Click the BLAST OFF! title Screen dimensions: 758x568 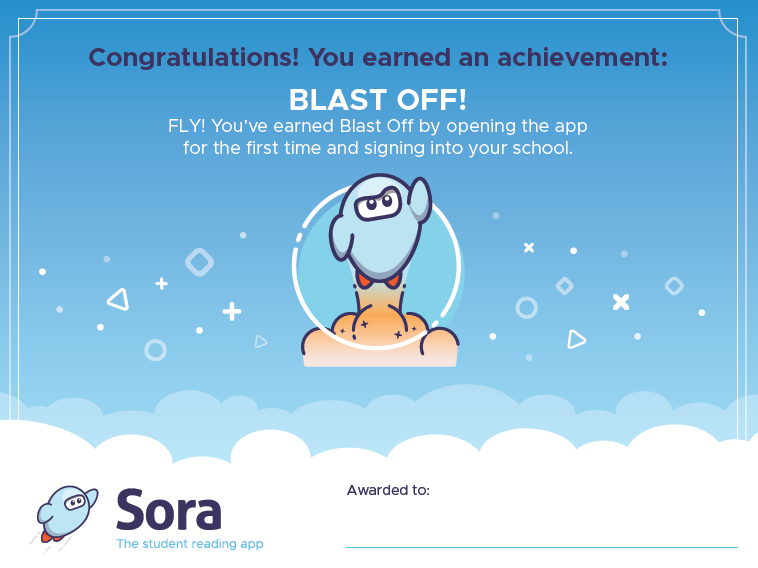[x=378, y=100]
